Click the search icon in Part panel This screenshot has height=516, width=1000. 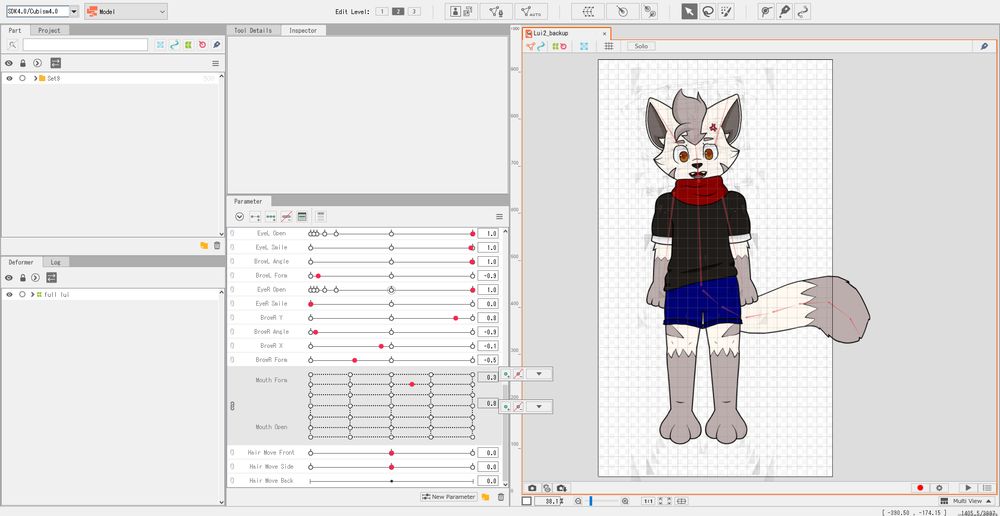coord(12,45)
